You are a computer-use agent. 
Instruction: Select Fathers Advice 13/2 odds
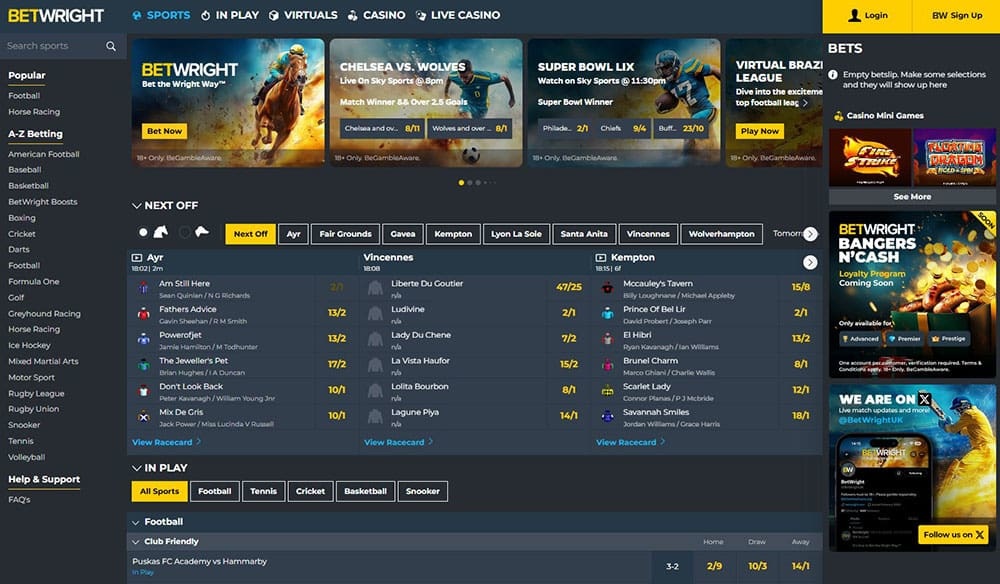(x=337, y=313)
